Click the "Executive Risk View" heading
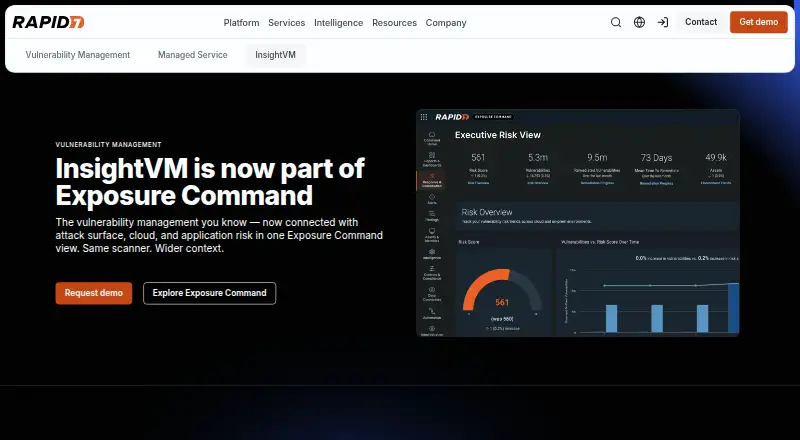The height and width of the screenshot is (440, 800). [497, 135]
